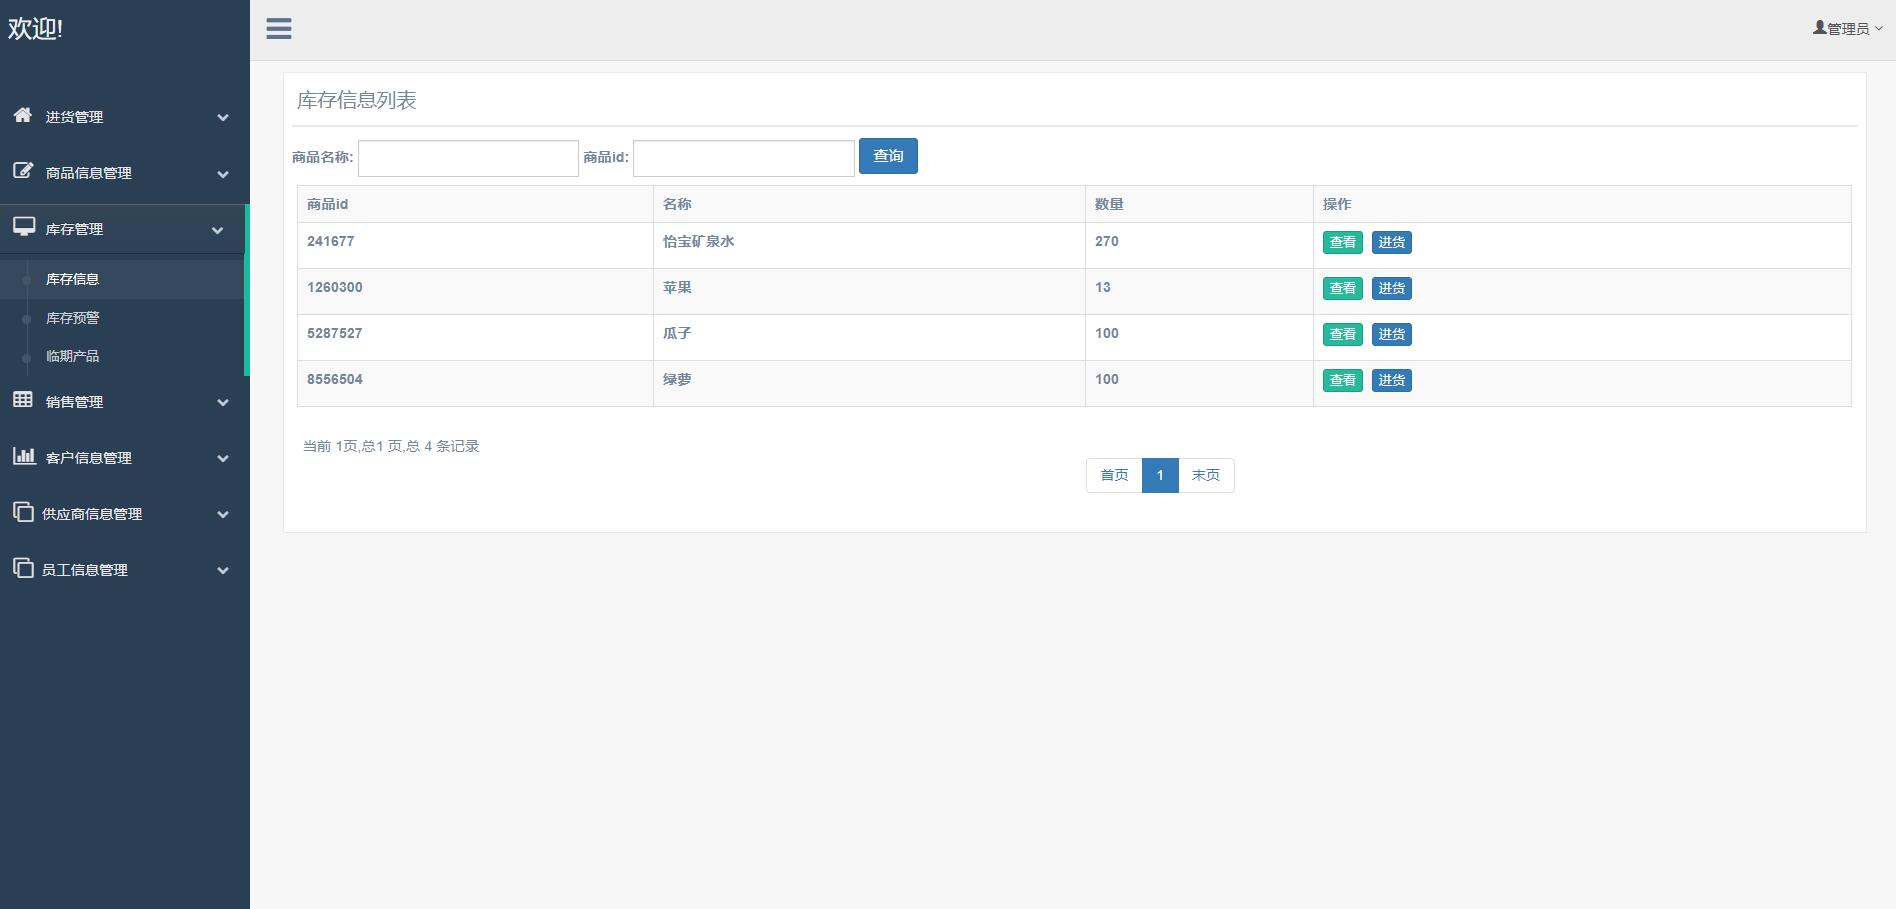Click the hamburger menu icon to toggle sidebar

(x=279, y=29)
